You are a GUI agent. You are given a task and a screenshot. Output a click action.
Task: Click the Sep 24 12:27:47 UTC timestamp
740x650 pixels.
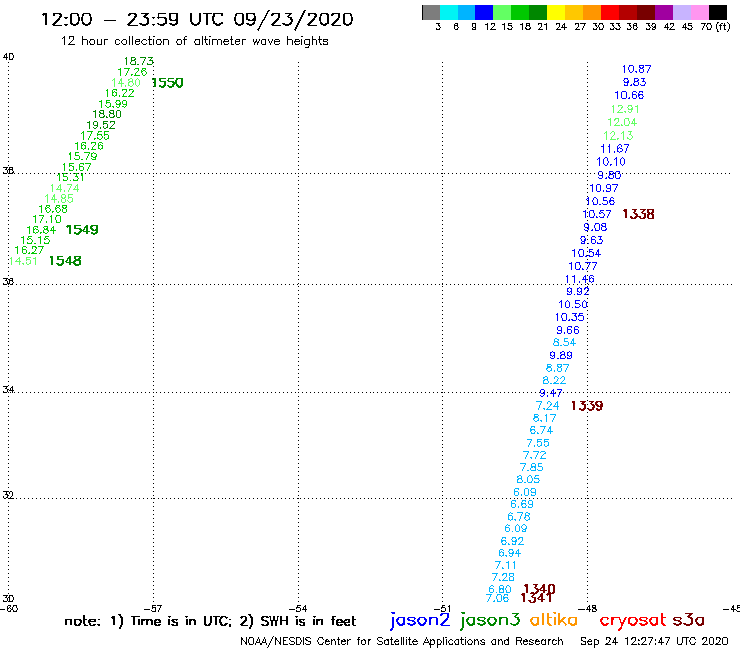click(654, 641)
